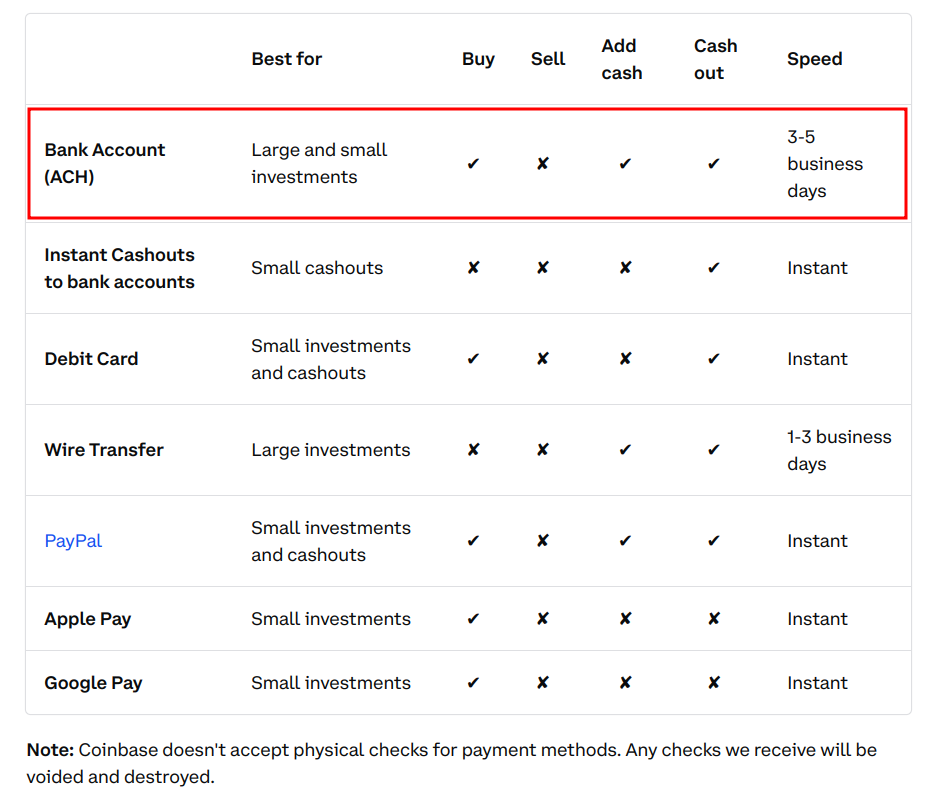
Task: Click the 'Cash out' column header
Action: point(715,59)
